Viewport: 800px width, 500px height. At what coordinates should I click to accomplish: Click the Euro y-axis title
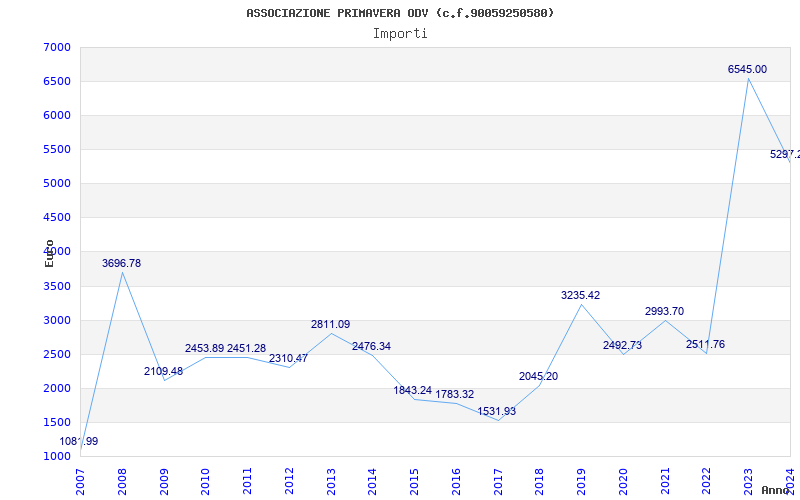[x=49, y=253]
